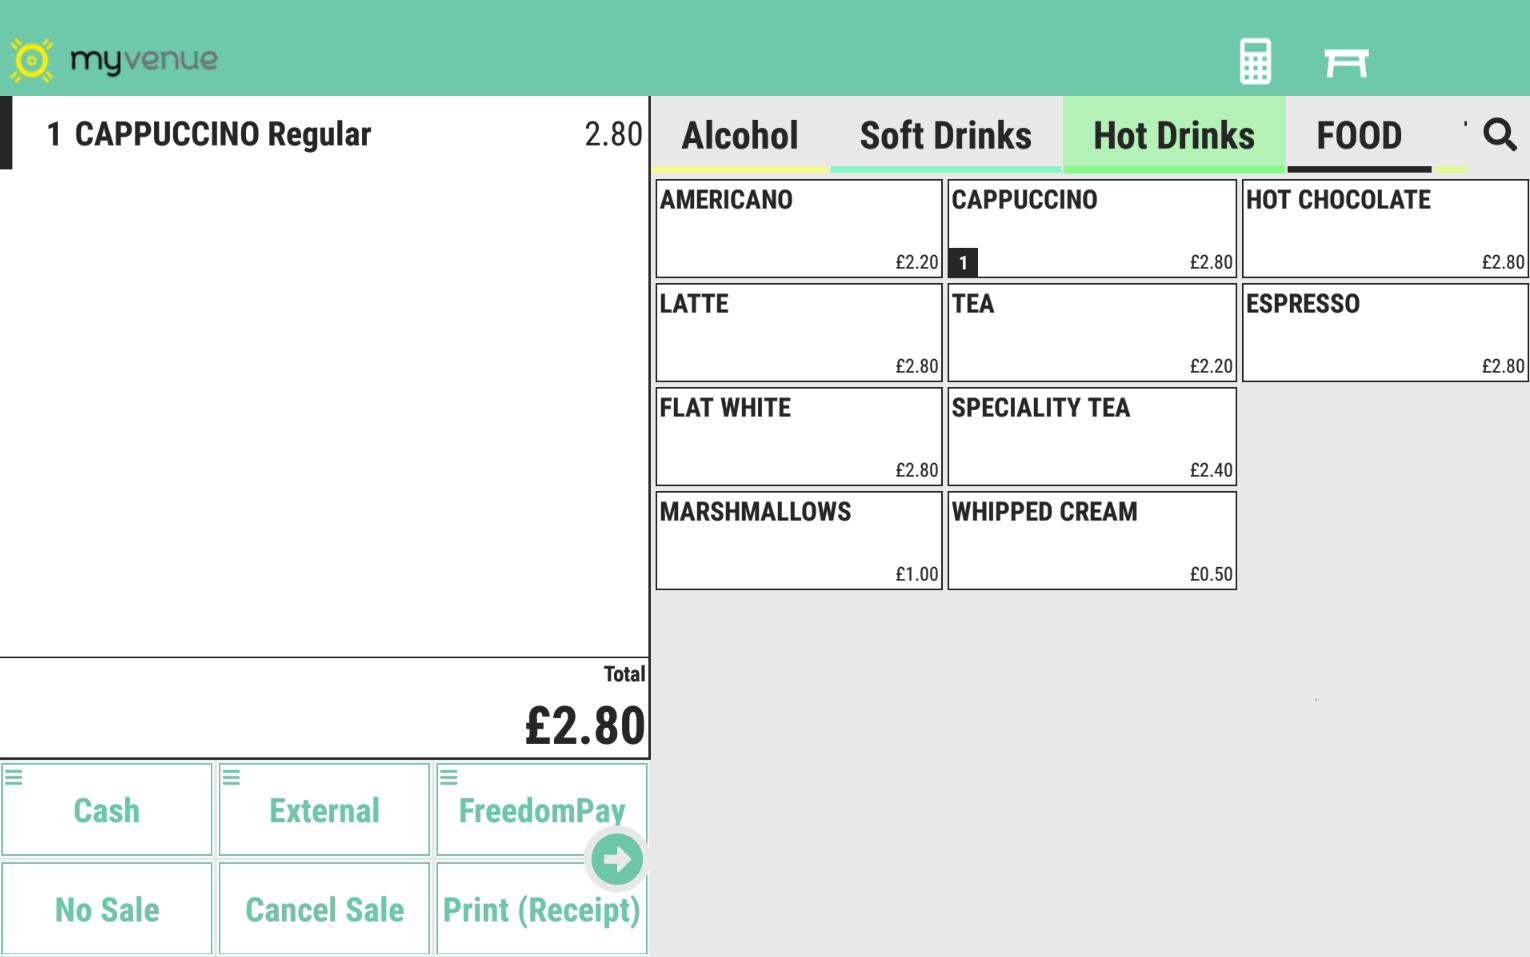Image resolution: width=1530 pixels, height=957 pixels.
Task: Open the FOOD category tab
Action: 1359,136
